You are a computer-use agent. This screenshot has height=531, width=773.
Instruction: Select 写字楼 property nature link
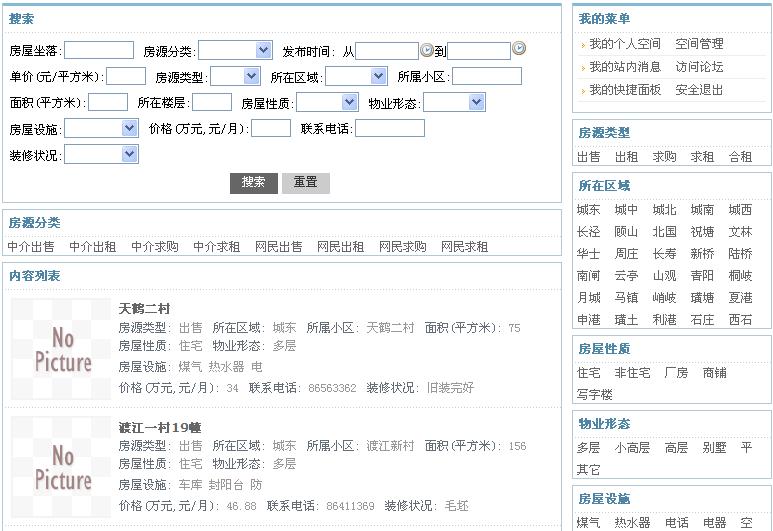coord(595,395)
